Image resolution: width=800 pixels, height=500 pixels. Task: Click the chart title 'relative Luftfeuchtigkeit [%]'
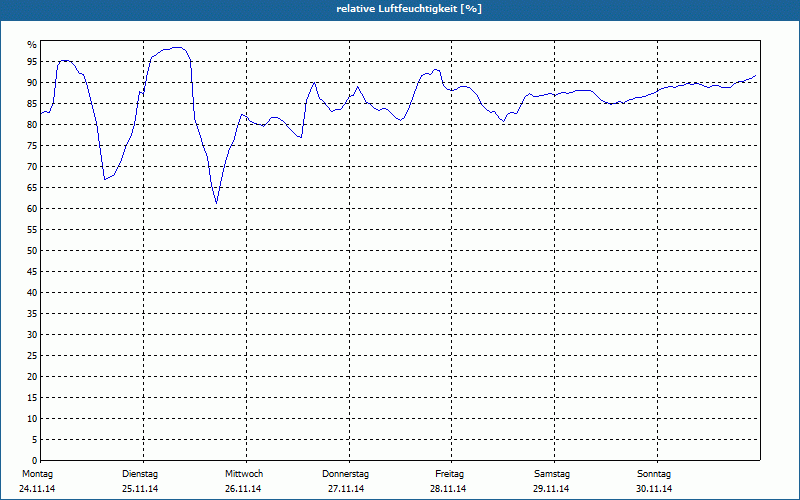(x=409, y=9)
